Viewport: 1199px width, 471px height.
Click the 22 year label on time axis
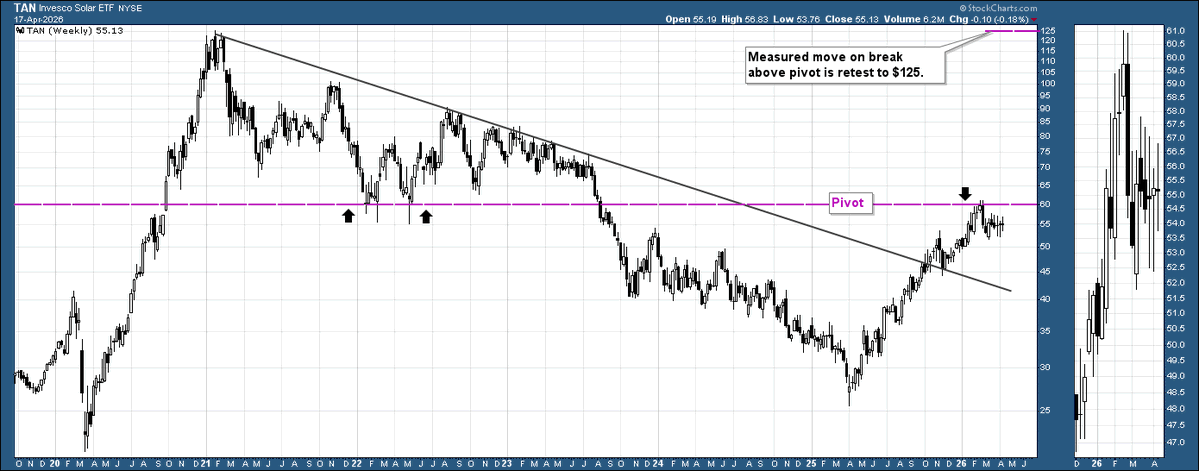[356, 463]
